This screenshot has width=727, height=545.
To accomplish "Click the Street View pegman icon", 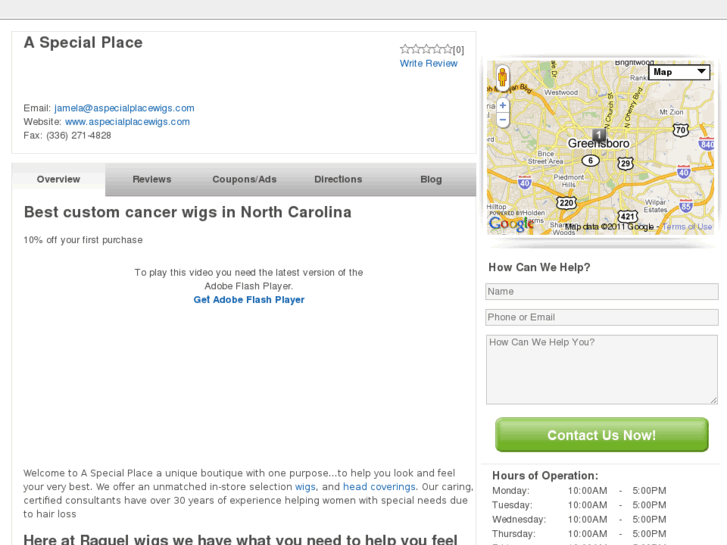I will point(502,78).
